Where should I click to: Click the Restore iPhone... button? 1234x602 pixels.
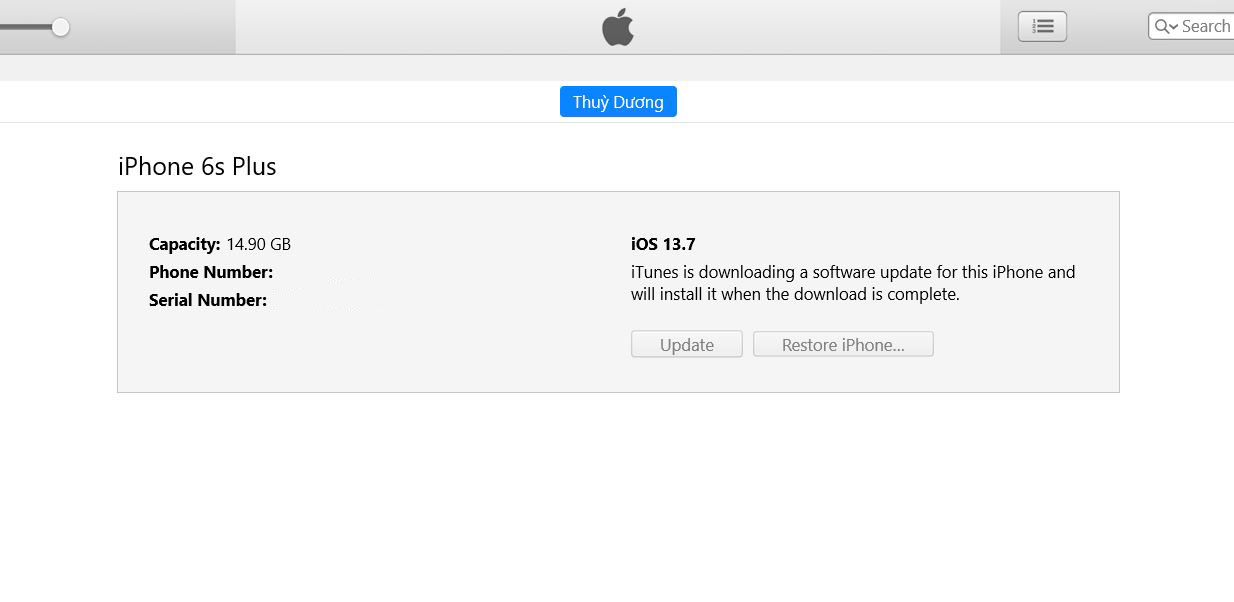click(843, 345)
